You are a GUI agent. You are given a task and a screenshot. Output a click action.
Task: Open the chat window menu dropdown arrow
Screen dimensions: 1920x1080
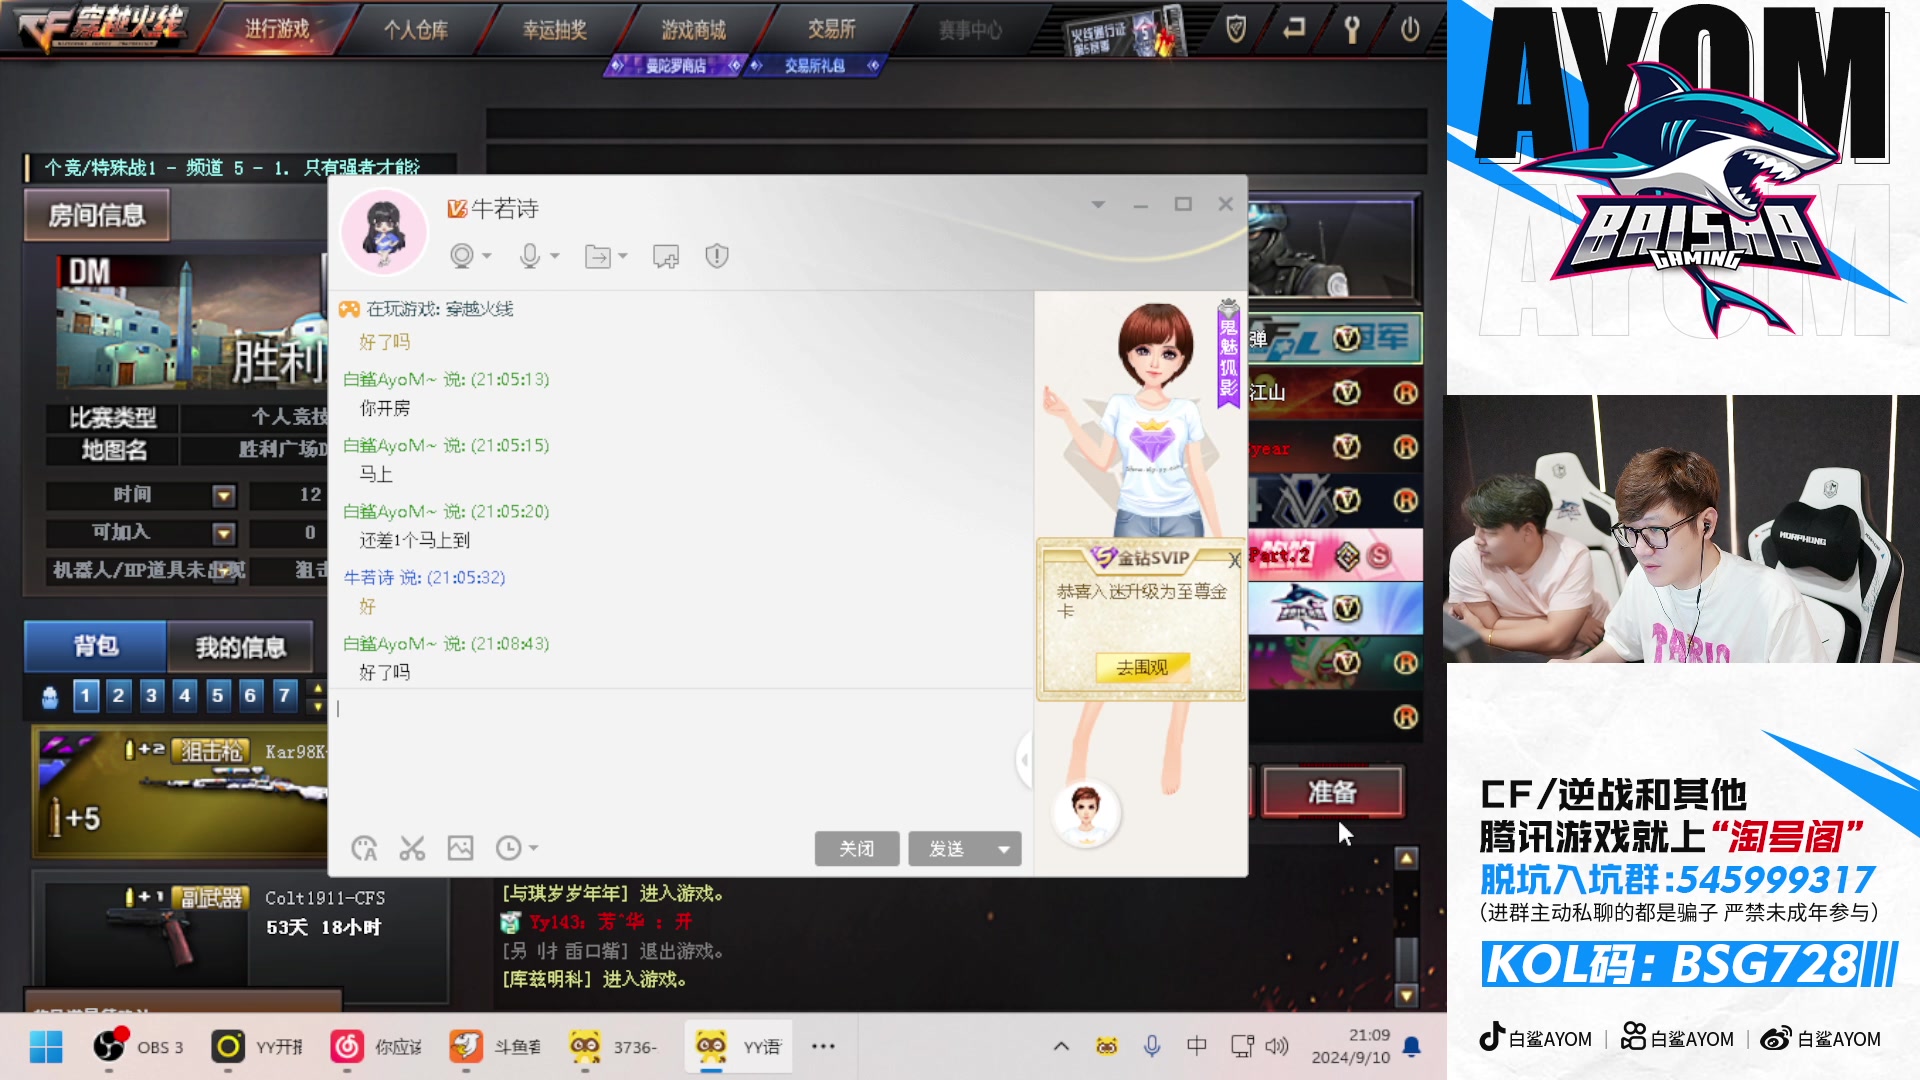1098,204
